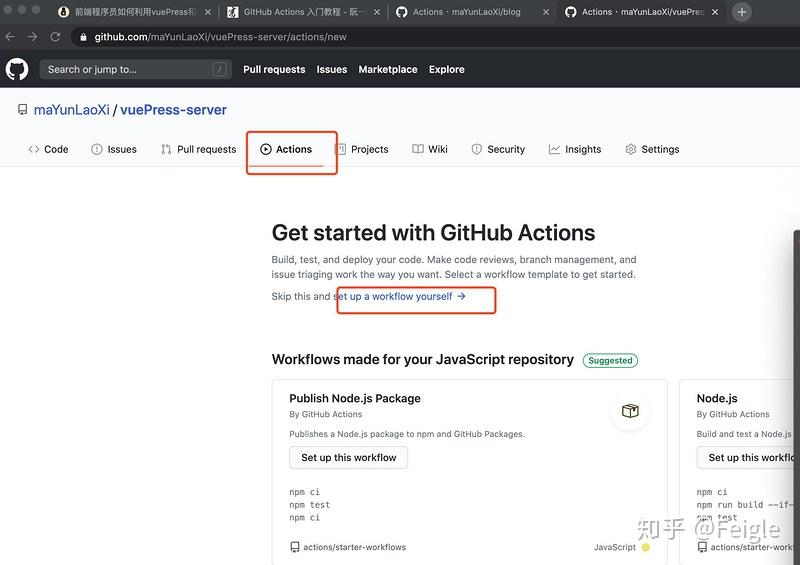Click 'Set up this workflow' for Publish Node.js
Screen dimensions: 800x565
click(349, 457)
